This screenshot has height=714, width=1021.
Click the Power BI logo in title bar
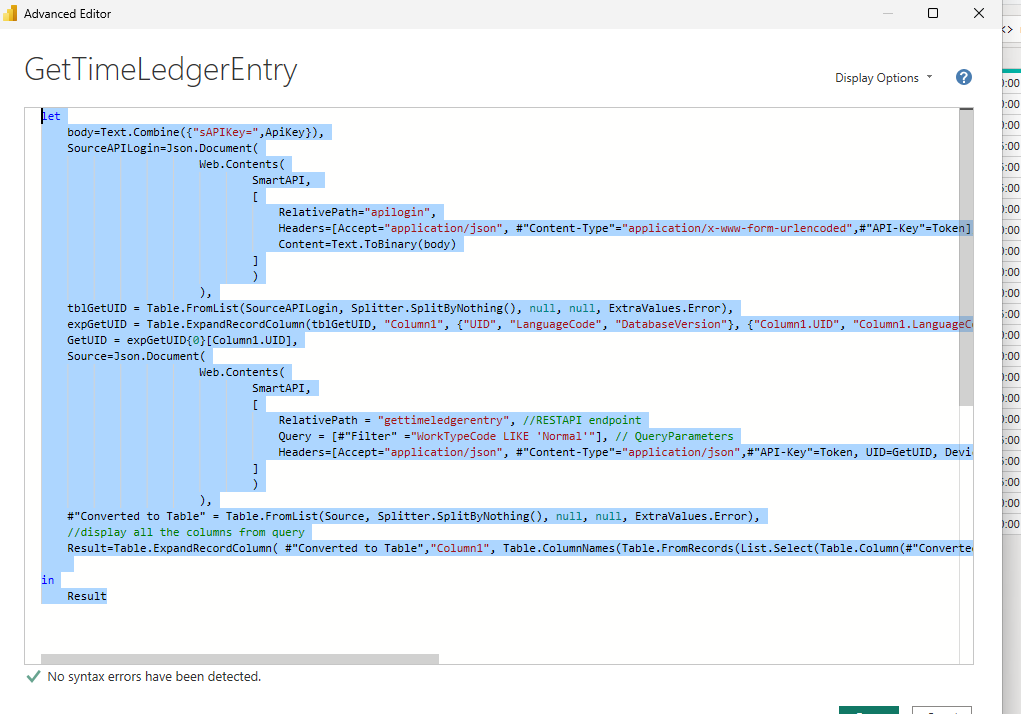pyautogui.click(x=10, y=14)
